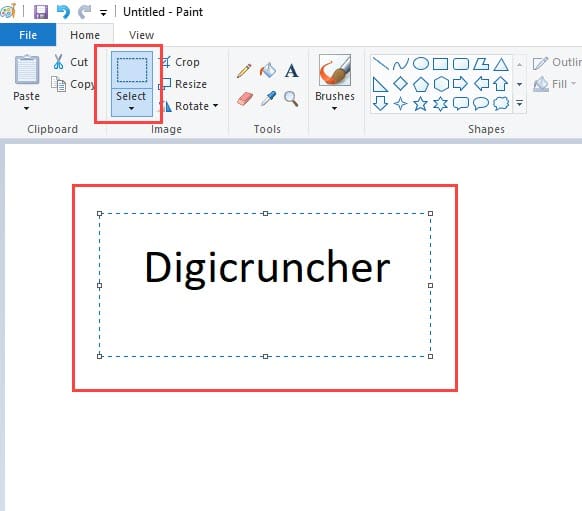Choose the Down arrow shape
Image resolution: width=582 pixels, height=511 pixels.
(380, 104)
